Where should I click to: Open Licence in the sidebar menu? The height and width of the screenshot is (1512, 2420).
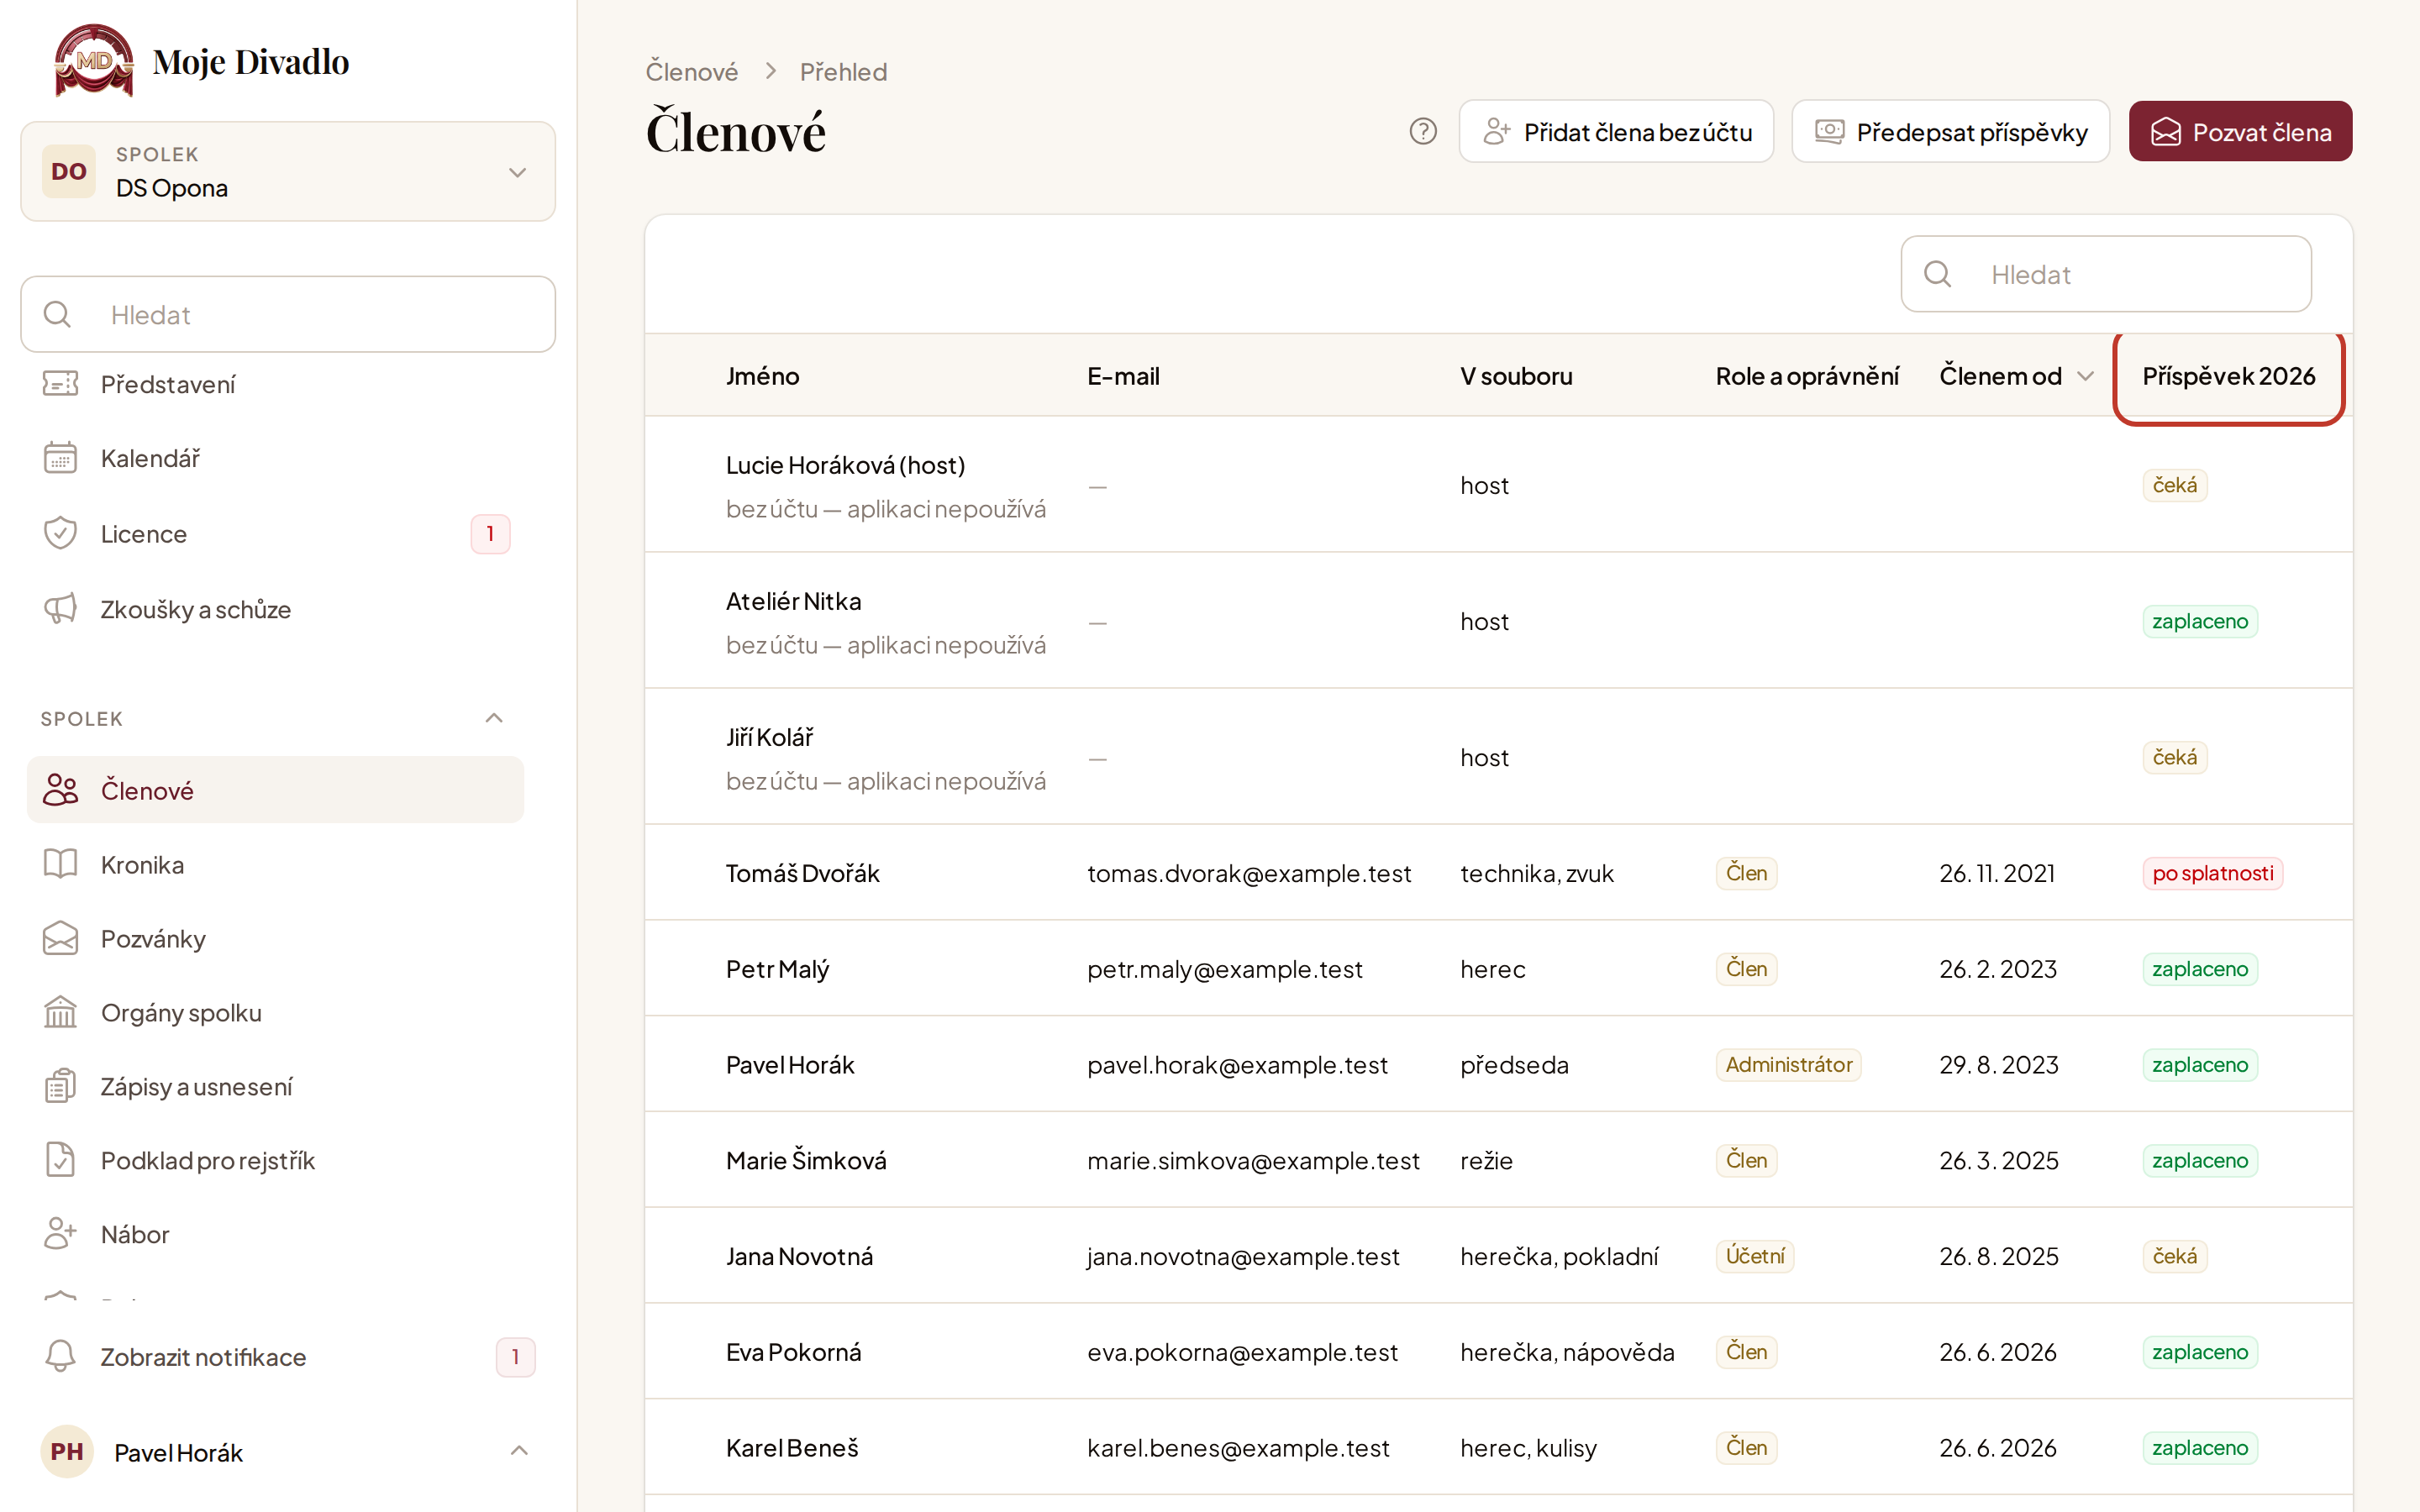(x=275, y=533)
